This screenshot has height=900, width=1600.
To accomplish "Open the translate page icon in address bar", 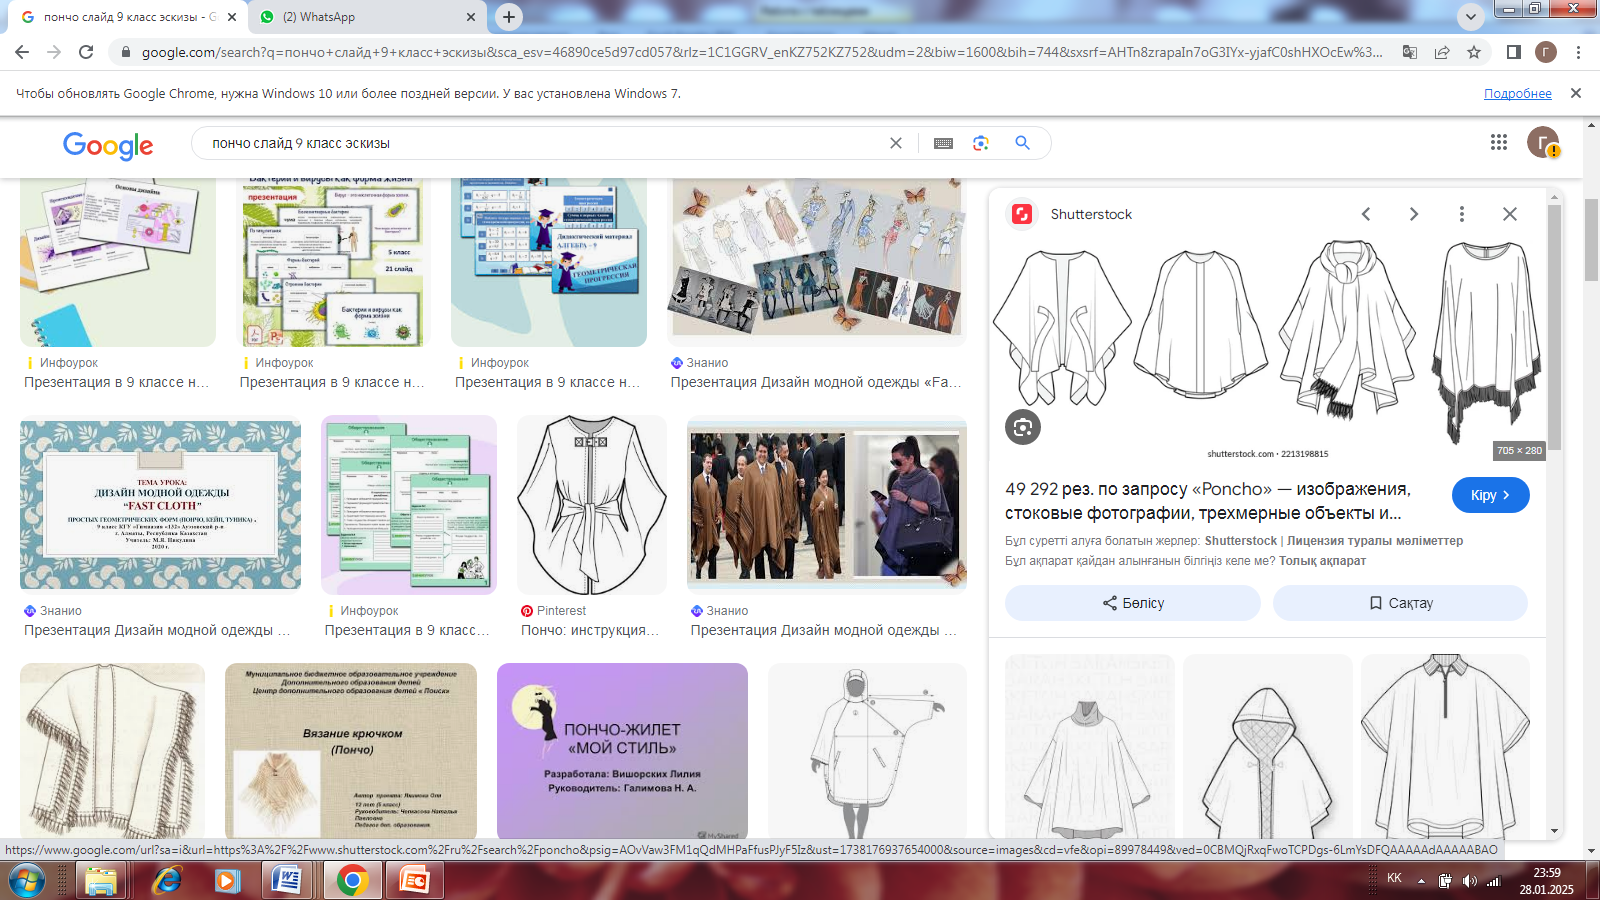I will pyautogui.click(x=1410, y=52).
